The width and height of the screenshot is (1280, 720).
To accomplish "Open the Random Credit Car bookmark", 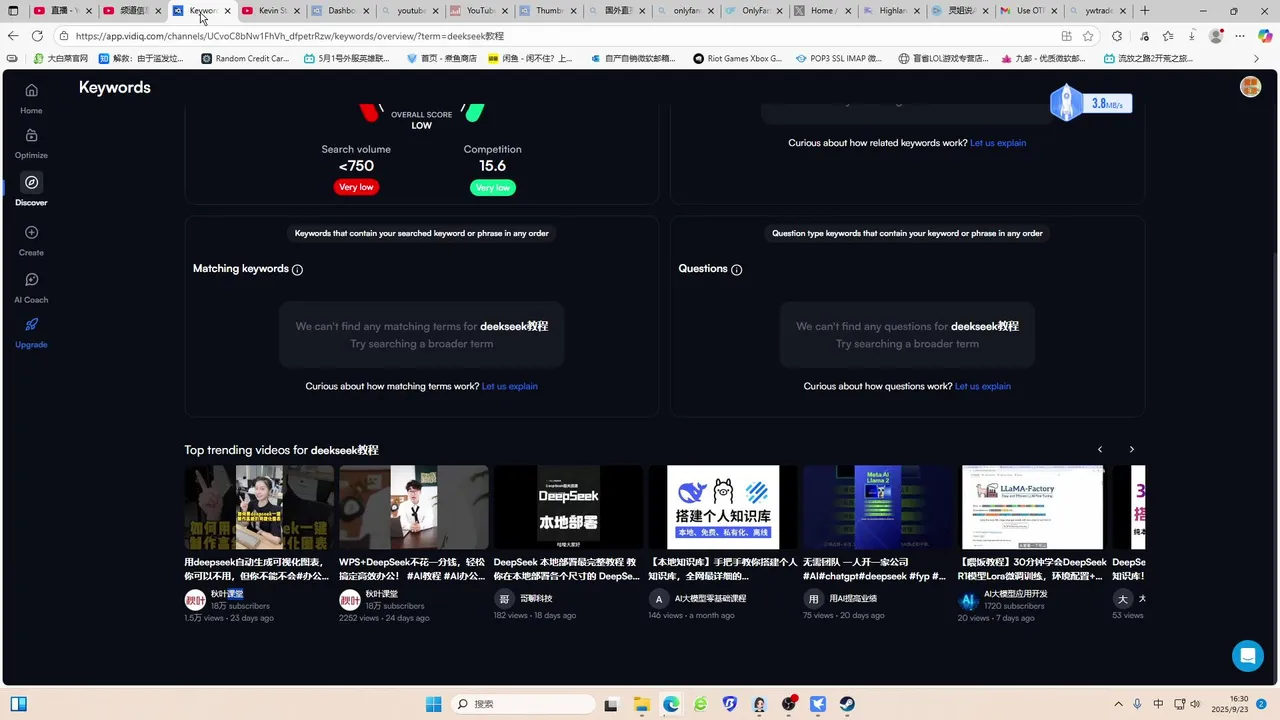I will (x=245, y=58).
